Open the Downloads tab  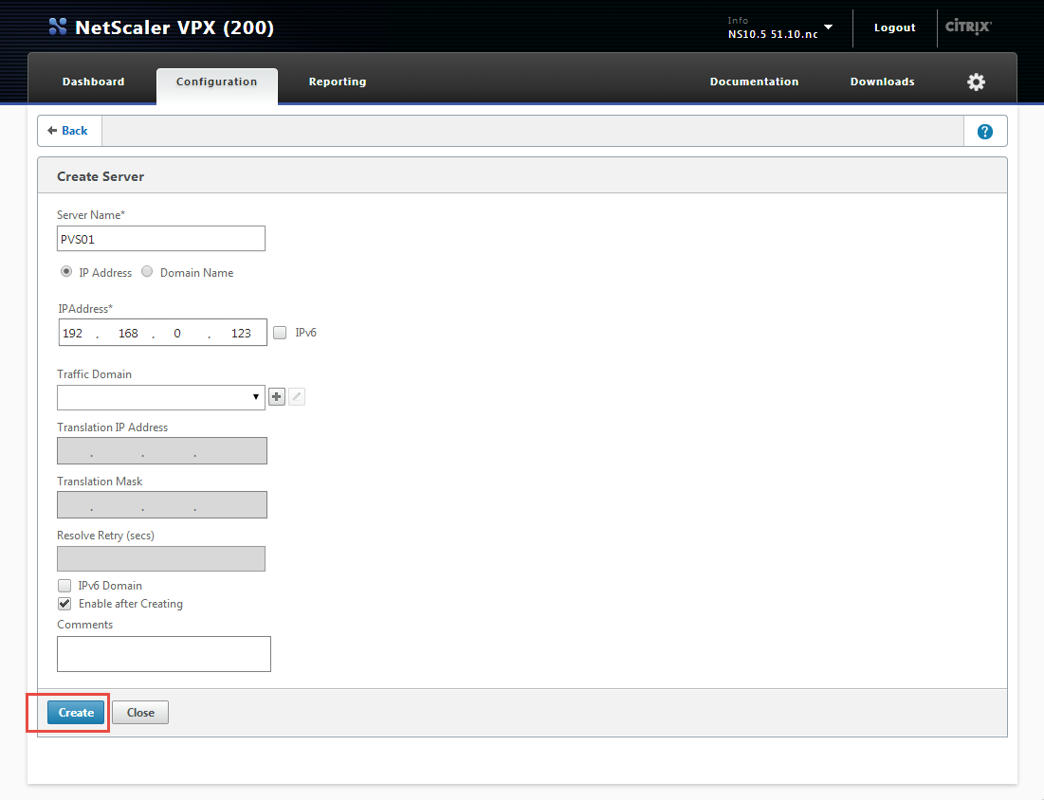point(882,82)
